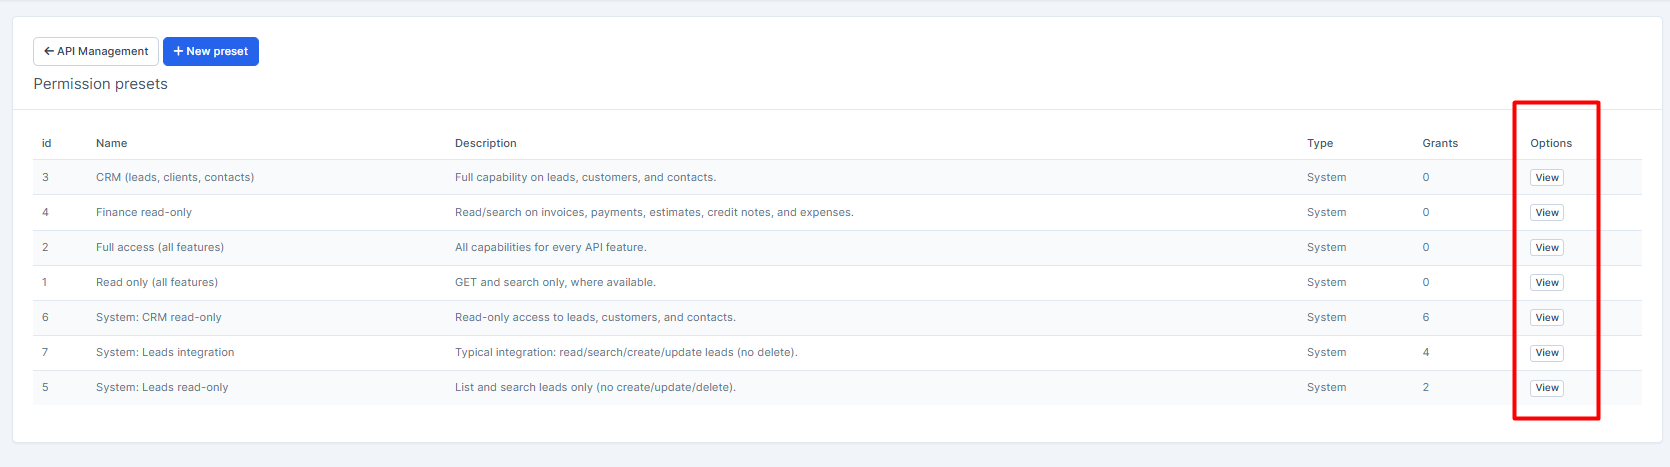Click the Type column header
This screenshot has width=1670, height=467.
(1320, 143)
